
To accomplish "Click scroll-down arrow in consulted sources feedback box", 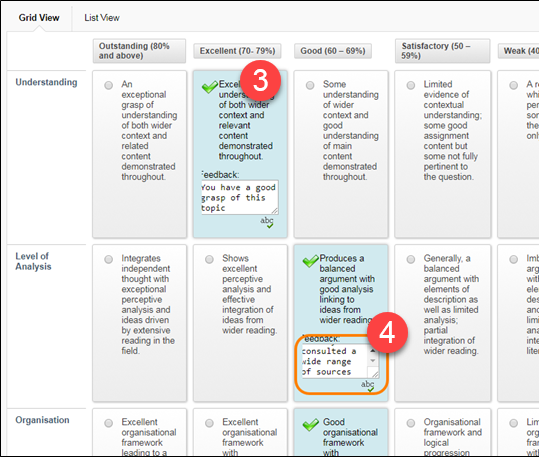I will click(373, 360).
